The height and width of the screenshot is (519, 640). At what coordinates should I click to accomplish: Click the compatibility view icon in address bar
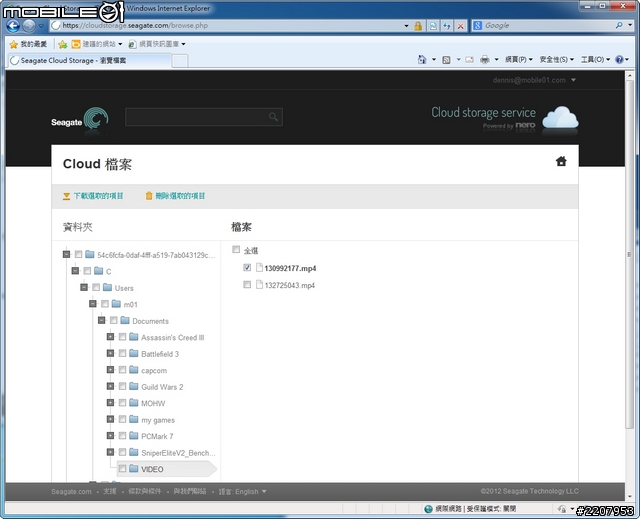(x=433, y=26)
